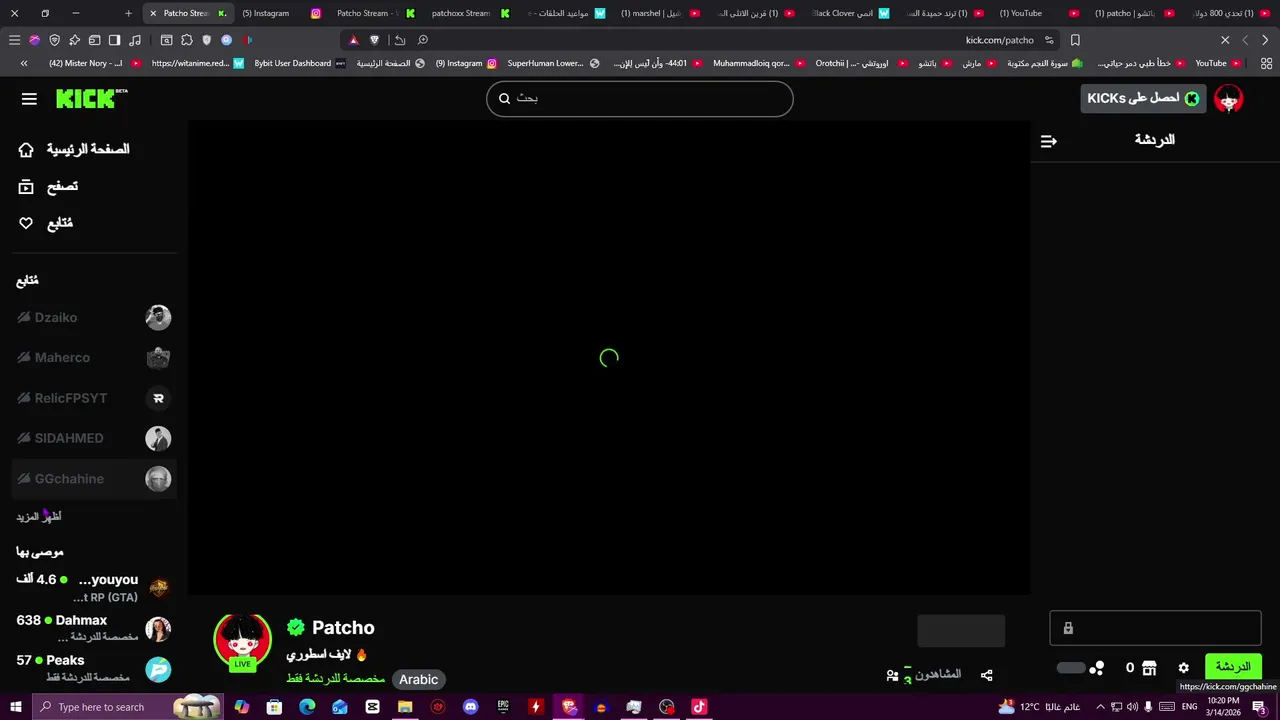1280x720 pixels.
Task: Open site settings icon in address bar
Action: click(1049, 40)
